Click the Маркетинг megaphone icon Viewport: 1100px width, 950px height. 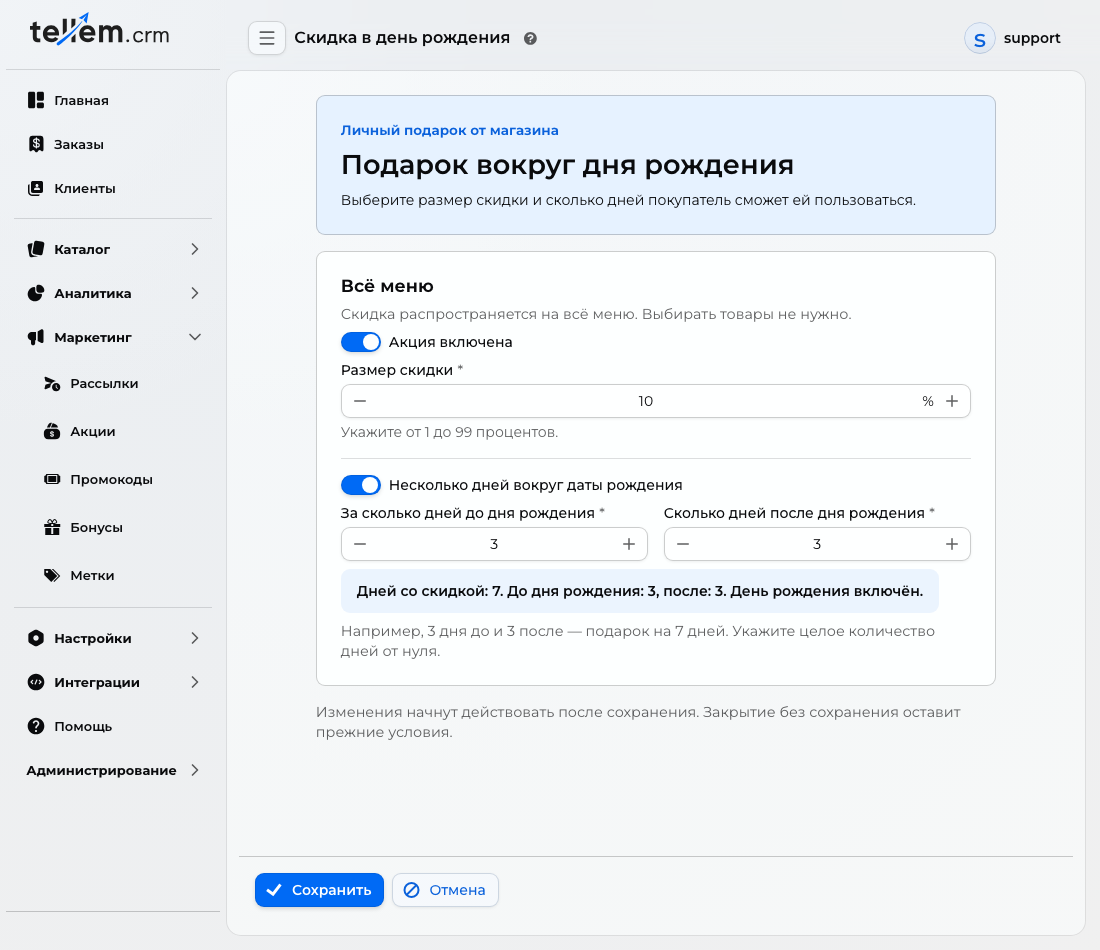(36, 337)
